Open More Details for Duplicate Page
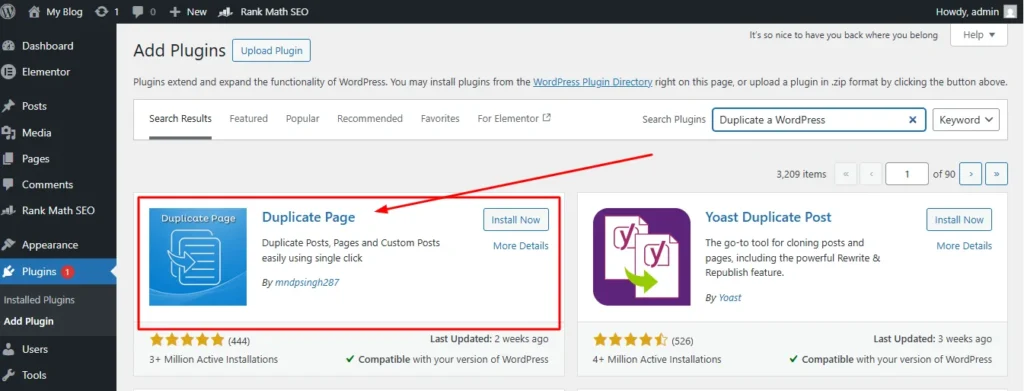The height and width of the screenshot is (391, 1024). [x=520, y=246]
